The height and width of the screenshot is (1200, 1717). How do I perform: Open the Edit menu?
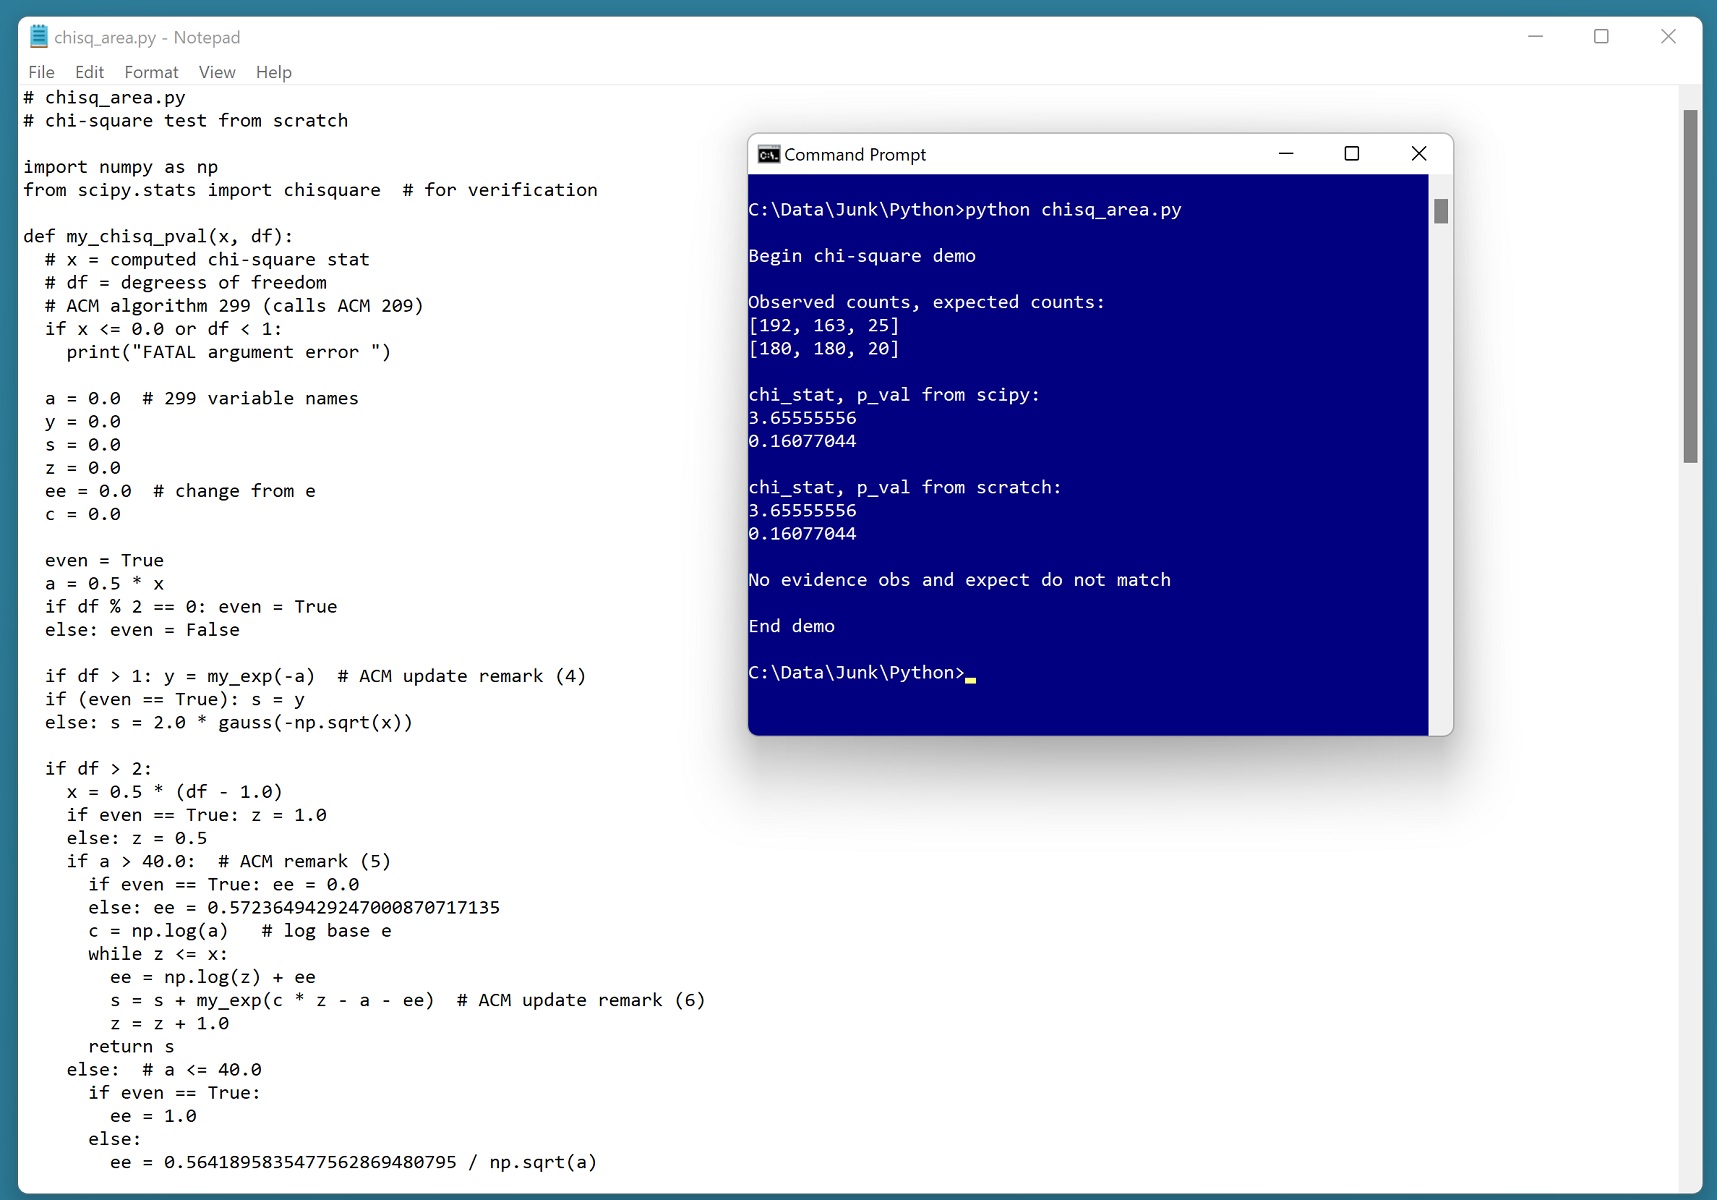[x=89, y=72]
